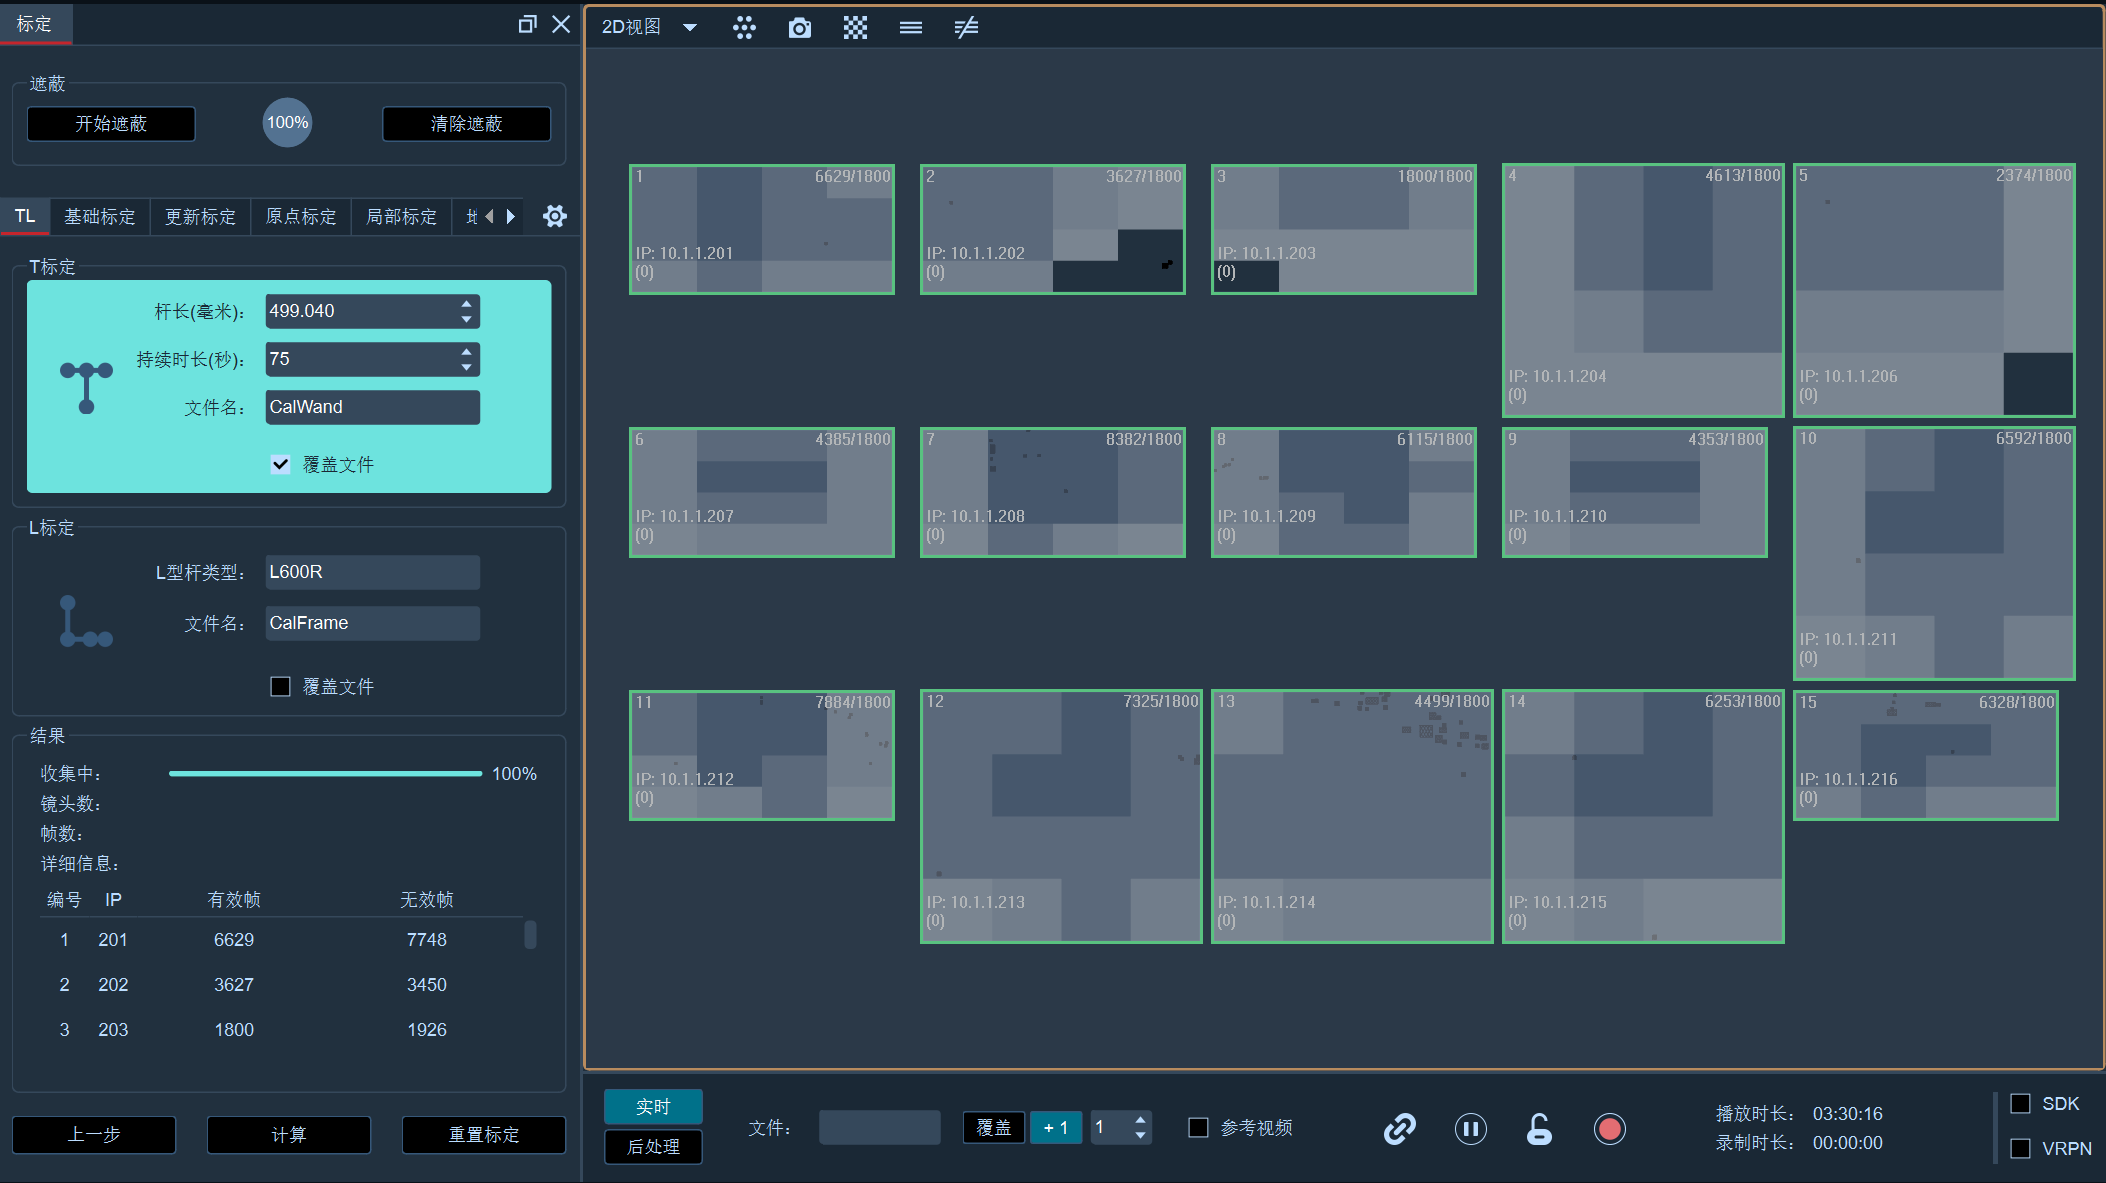Click the reset calibration button (重置标定)

(484, 1135)
